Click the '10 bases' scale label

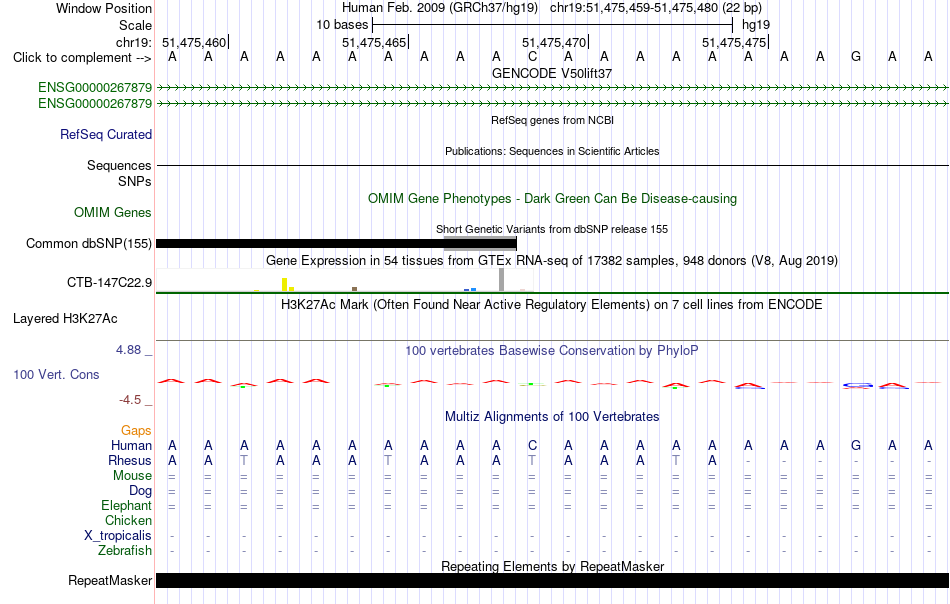tap(342, 25)
